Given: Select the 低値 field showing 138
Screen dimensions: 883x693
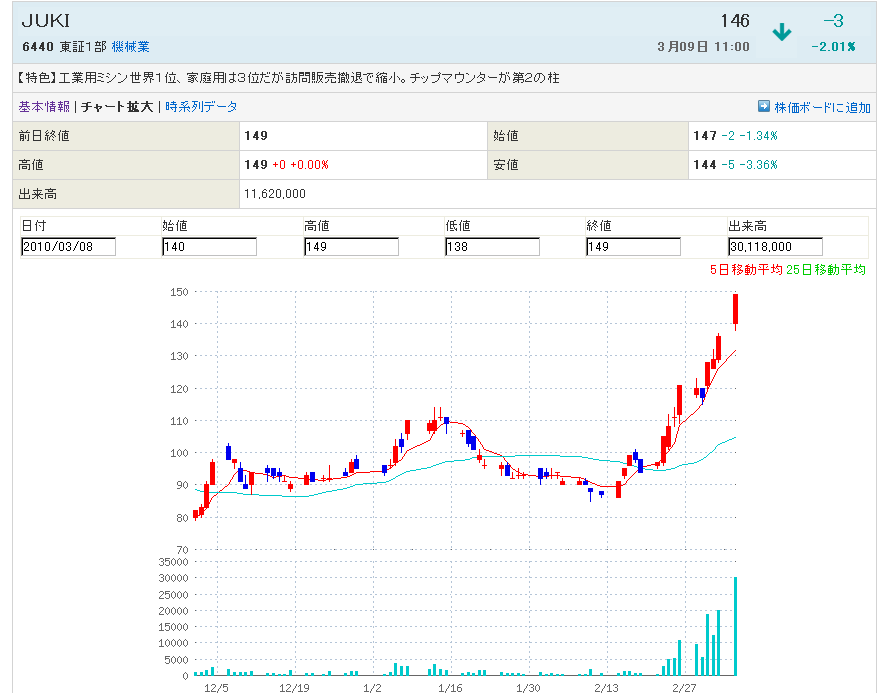Looking at the screenshot, I should pos(492,247).
